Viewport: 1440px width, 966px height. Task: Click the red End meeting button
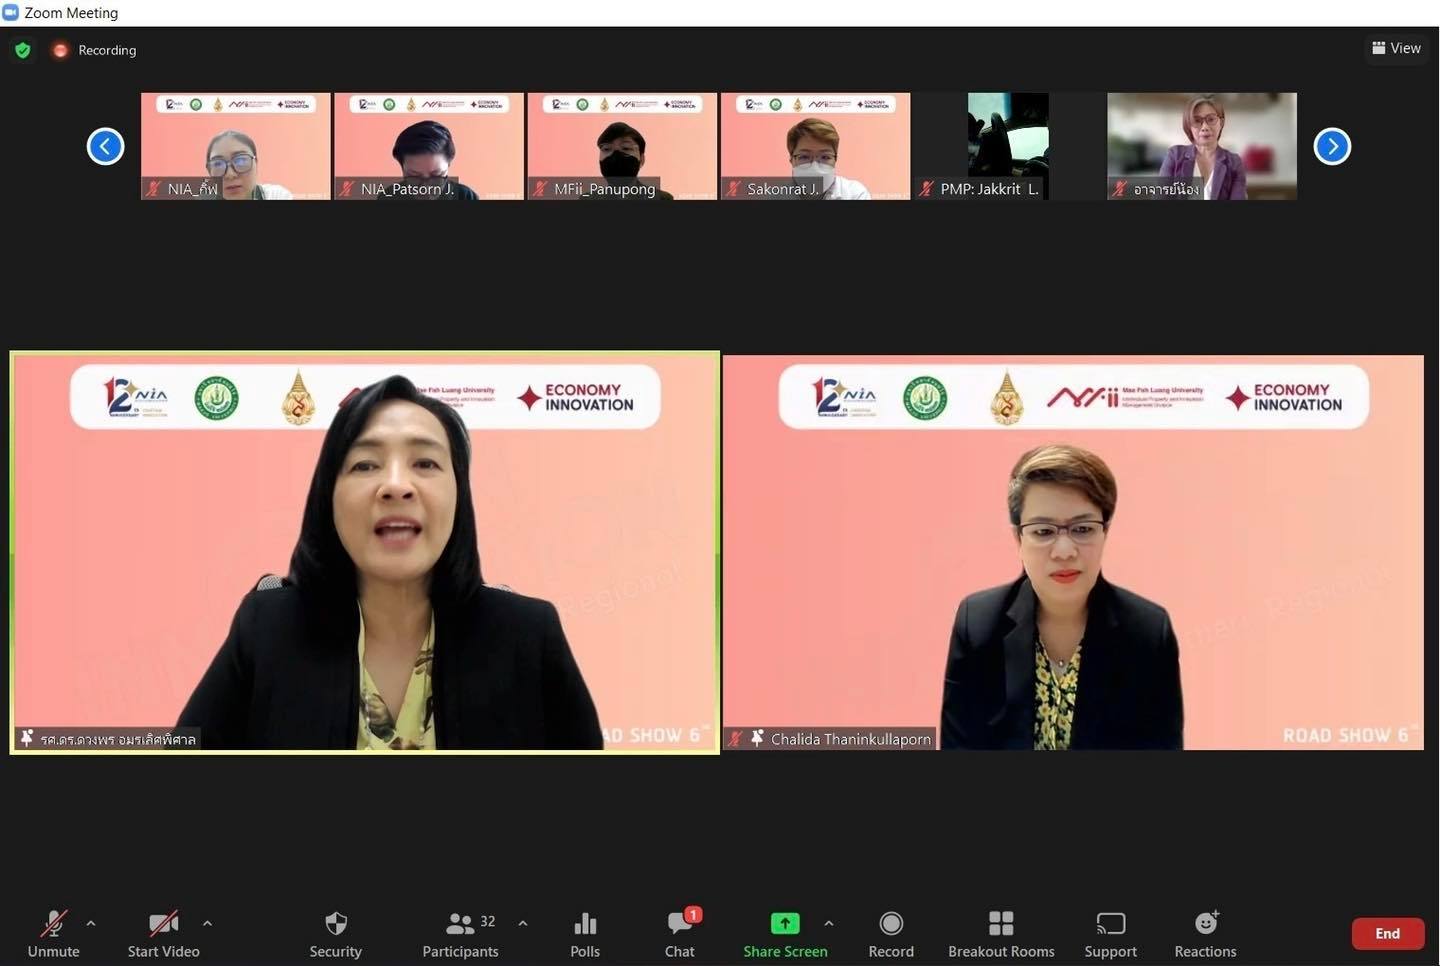click(x=1388, y=933)
